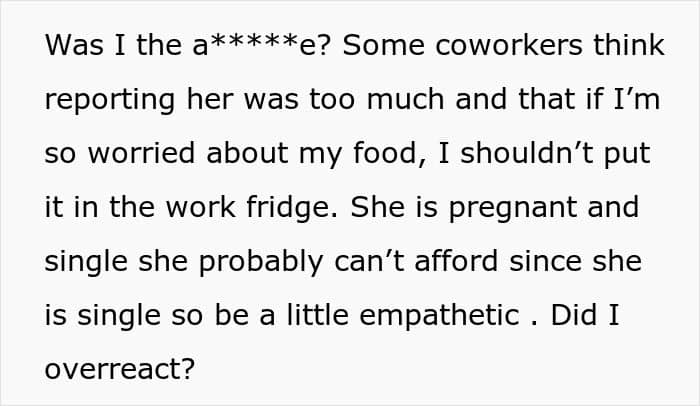This screenshot has height=406, width=700.
Task: Click the word "think" ending the first line
Action: click(x=629, y=45)
